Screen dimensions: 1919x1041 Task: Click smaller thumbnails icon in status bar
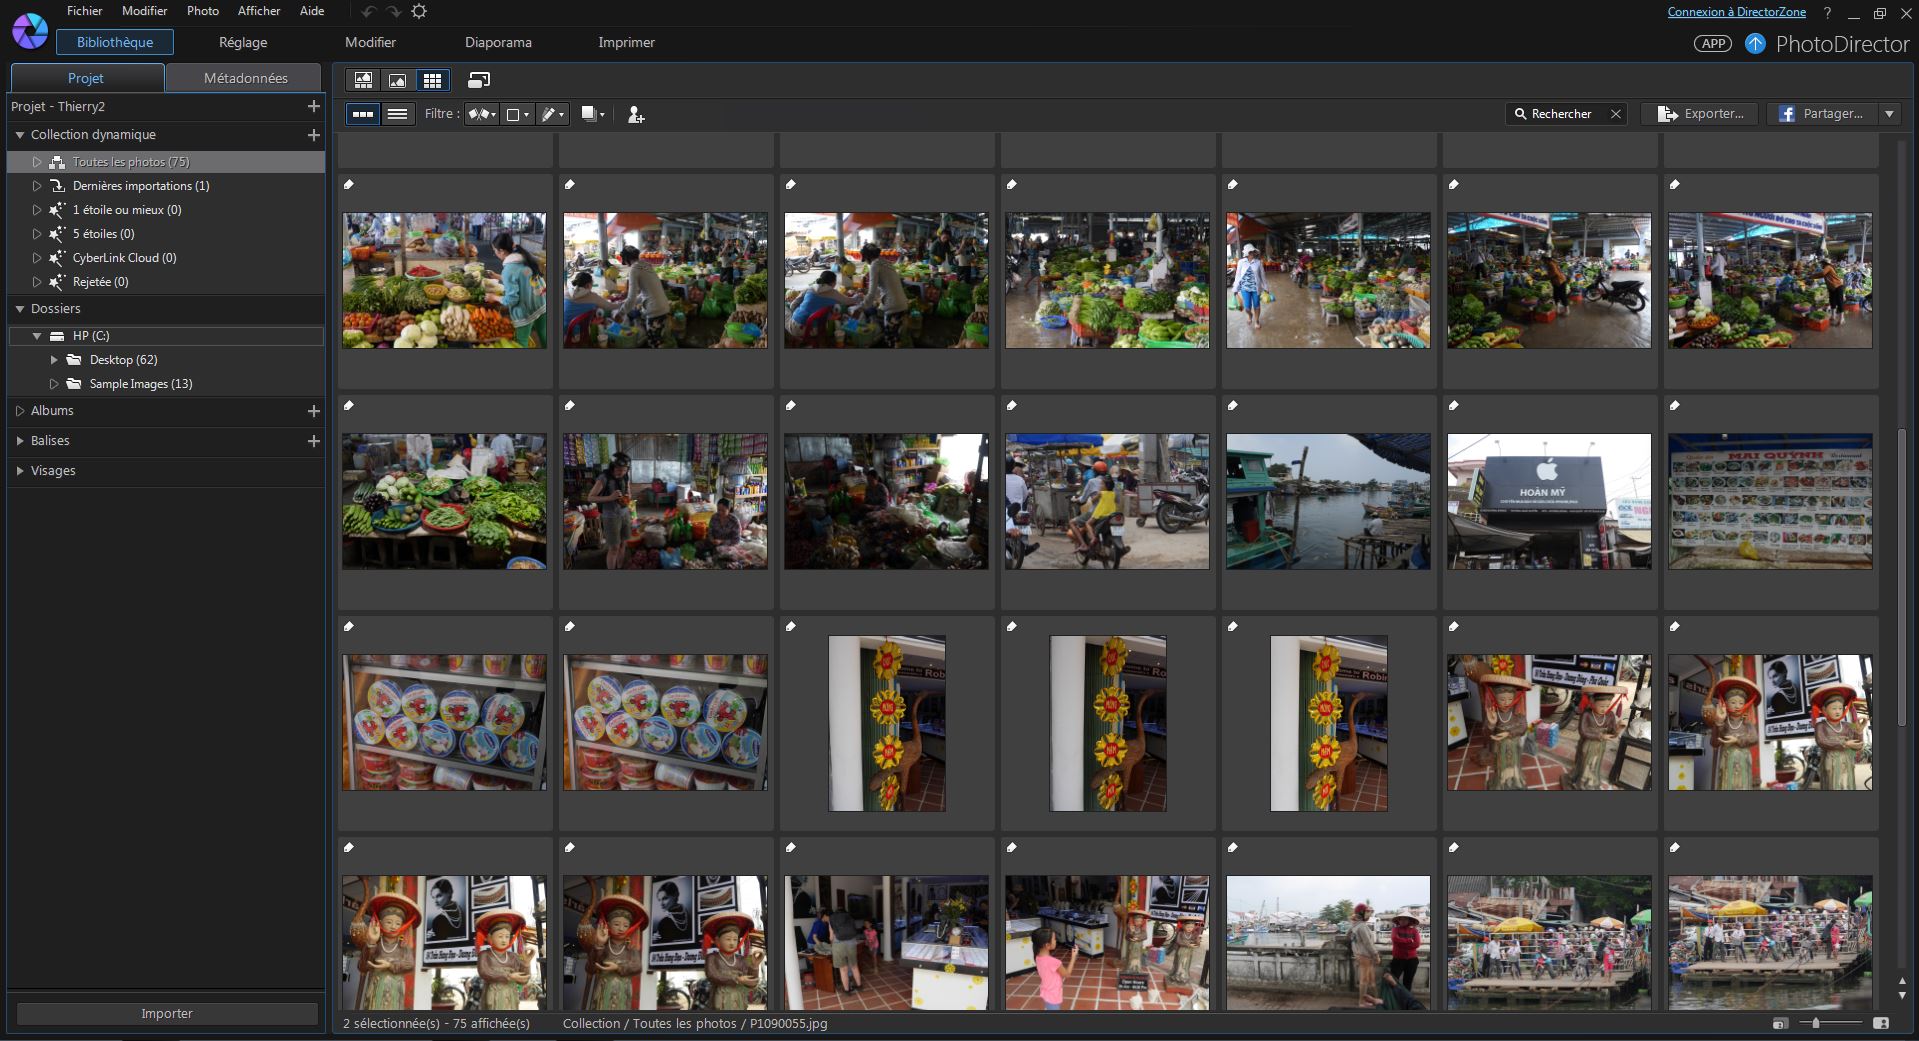[x=1779, y=1023]
